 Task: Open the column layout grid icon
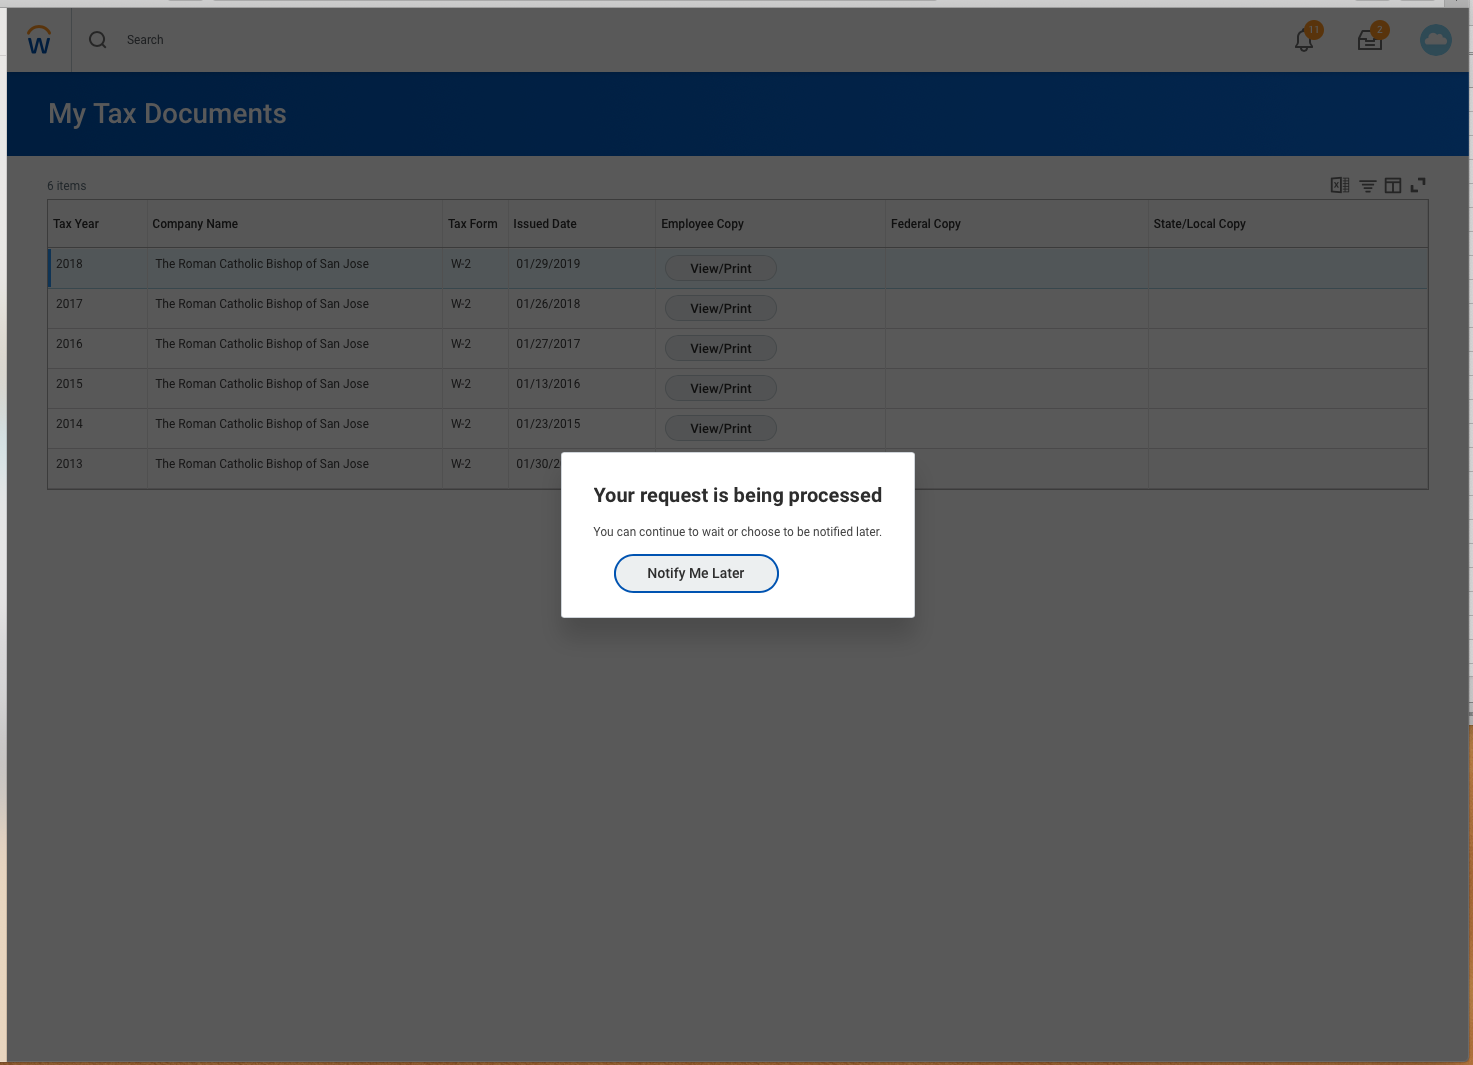[x=1393, y=185]
